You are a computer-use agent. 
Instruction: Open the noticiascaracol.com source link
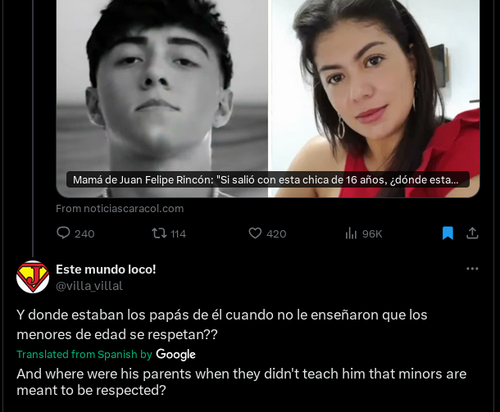tap(120, 209)
